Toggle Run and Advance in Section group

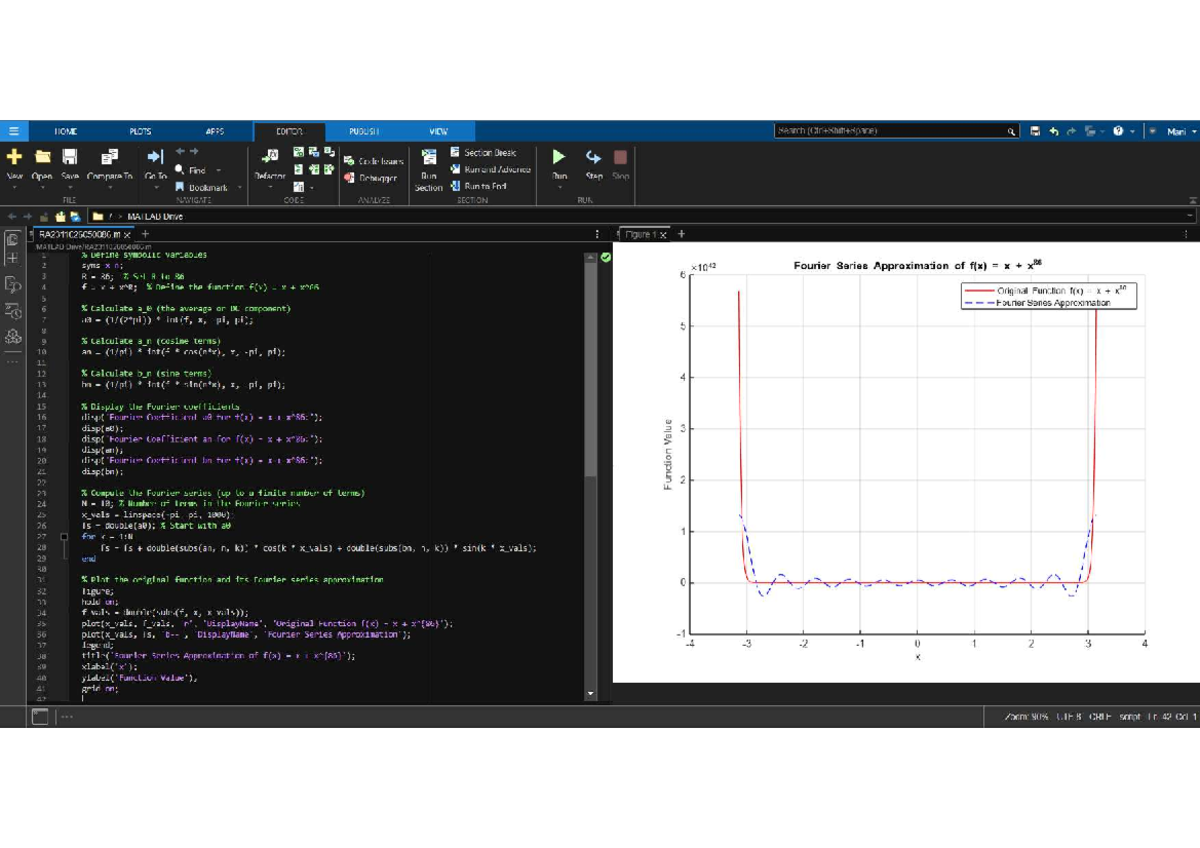pyautogui.click(x=490, y=170)
